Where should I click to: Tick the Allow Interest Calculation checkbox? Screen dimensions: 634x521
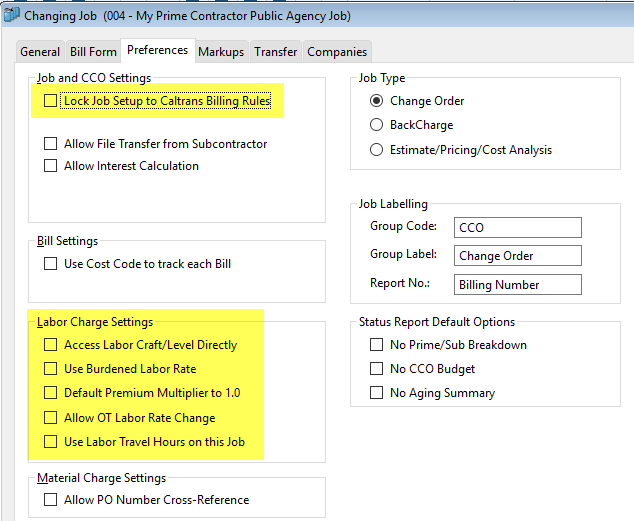click(x=51, y=166)
